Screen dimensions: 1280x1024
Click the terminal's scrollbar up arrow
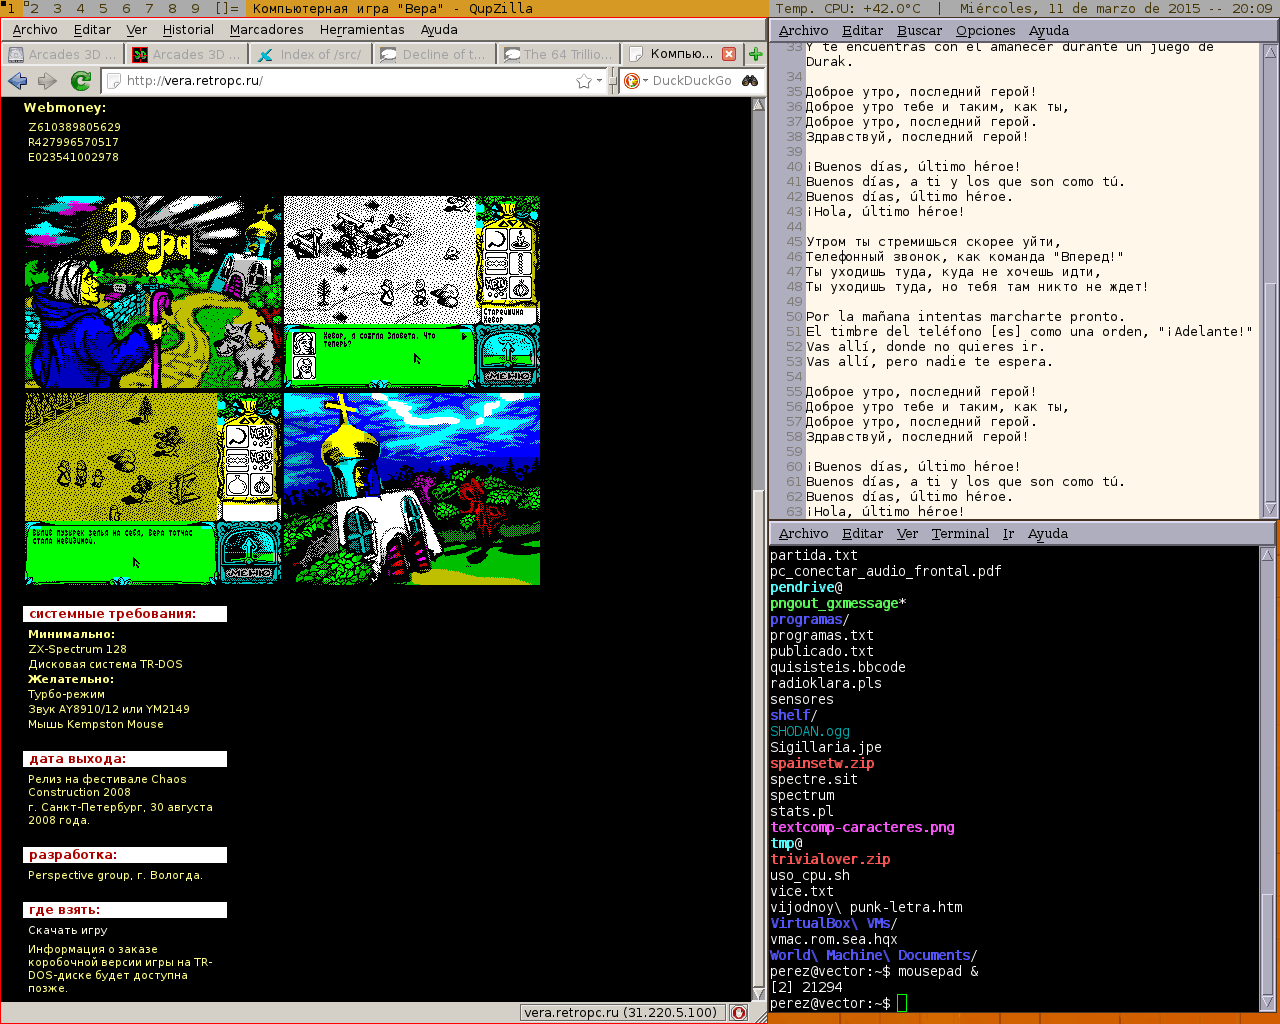[1268, 555]
